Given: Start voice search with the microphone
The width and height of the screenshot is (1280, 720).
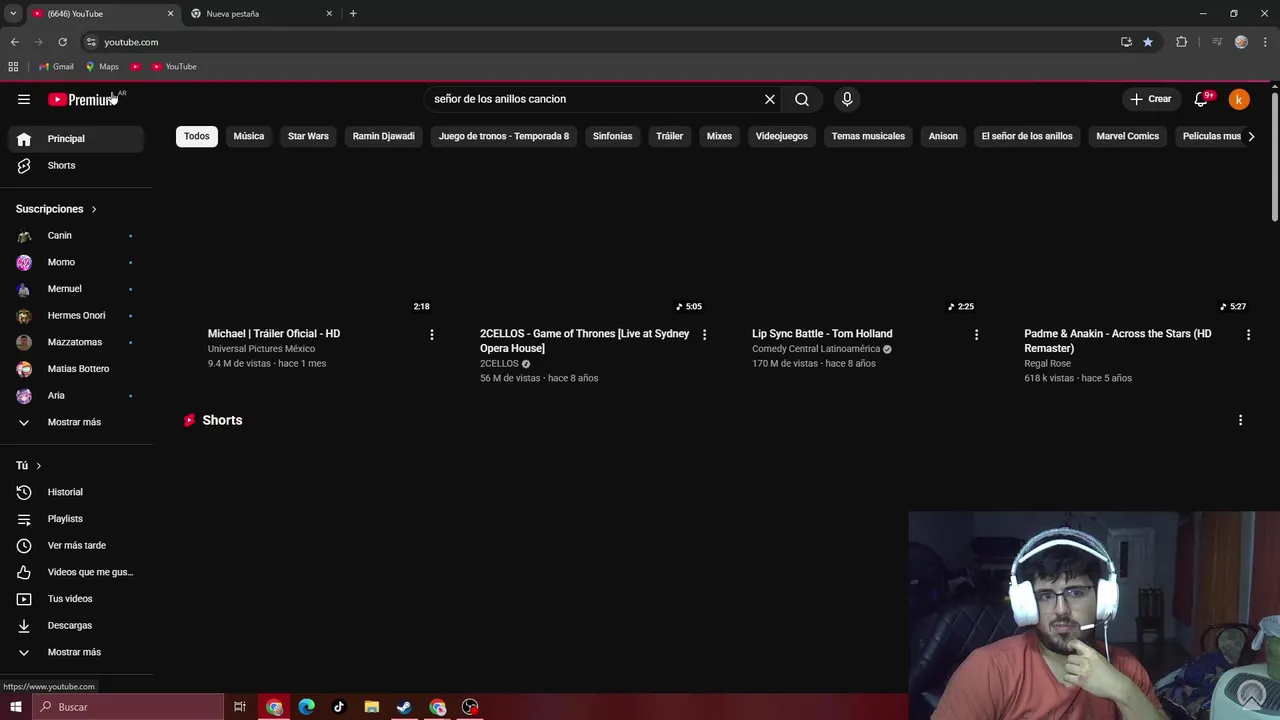Looking at the screenshot, I should click(x=847, y=99).
